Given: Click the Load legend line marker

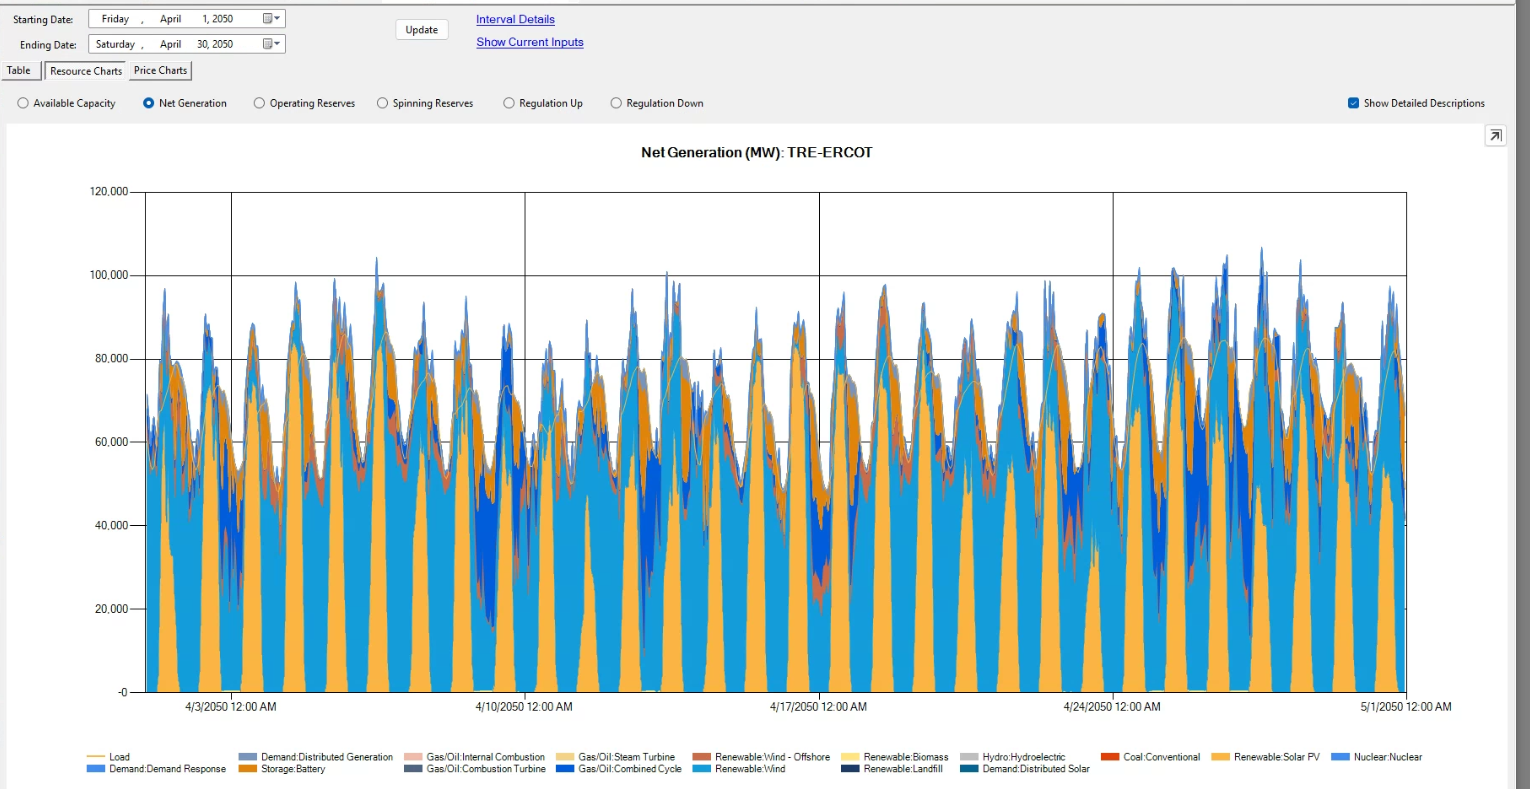Looking at the screenshot, I should (x=95, y=757).
